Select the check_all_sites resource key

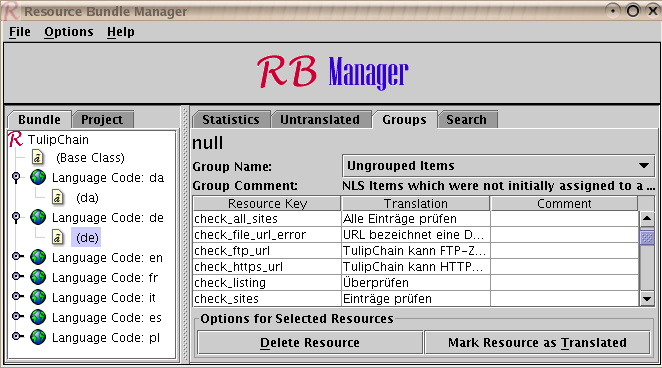(x=267, y=219)
